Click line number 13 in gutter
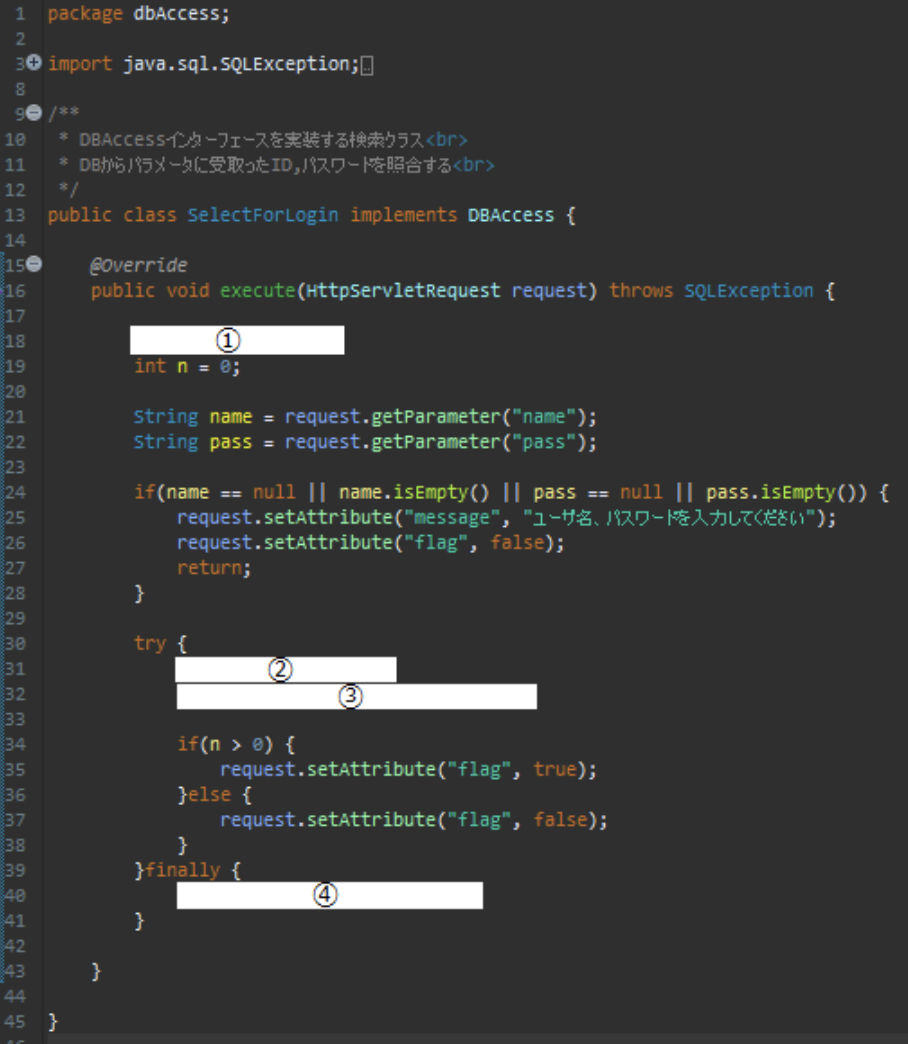 [15, 215]
